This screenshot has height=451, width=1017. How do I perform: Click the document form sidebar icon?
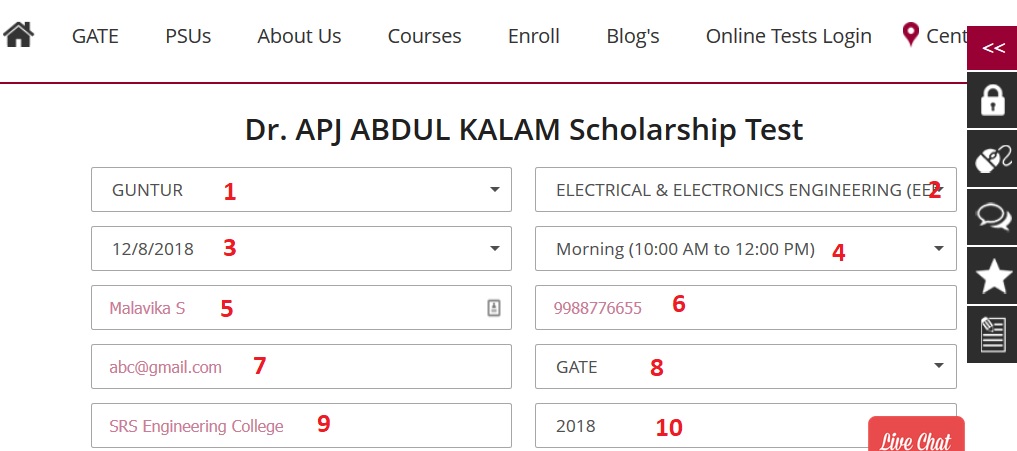point(992,335)
